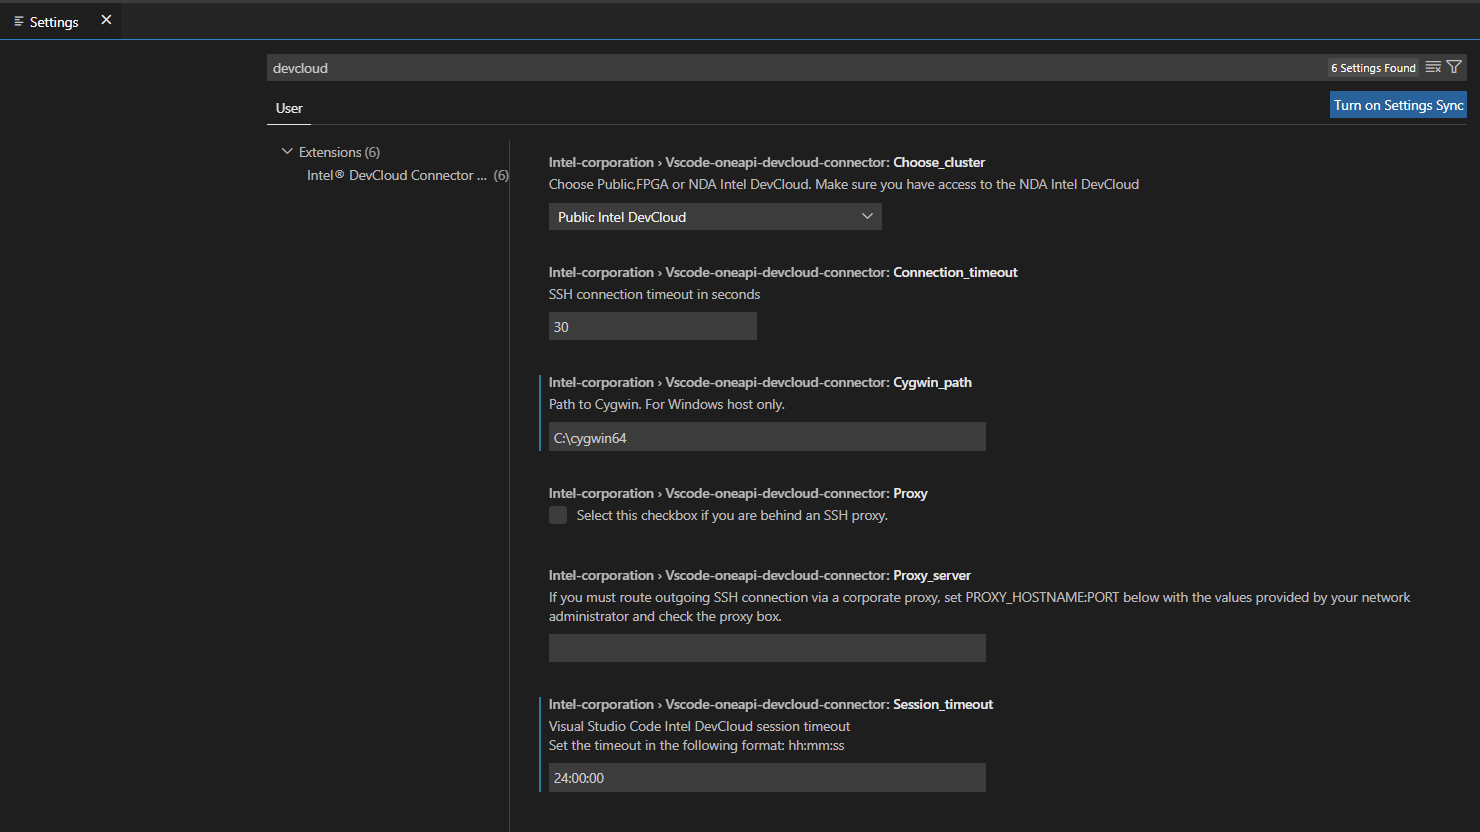Click 'Path to Cygwin. For Windows host only.'
The image size is (1480, 832).
click(x=667, y=404)
